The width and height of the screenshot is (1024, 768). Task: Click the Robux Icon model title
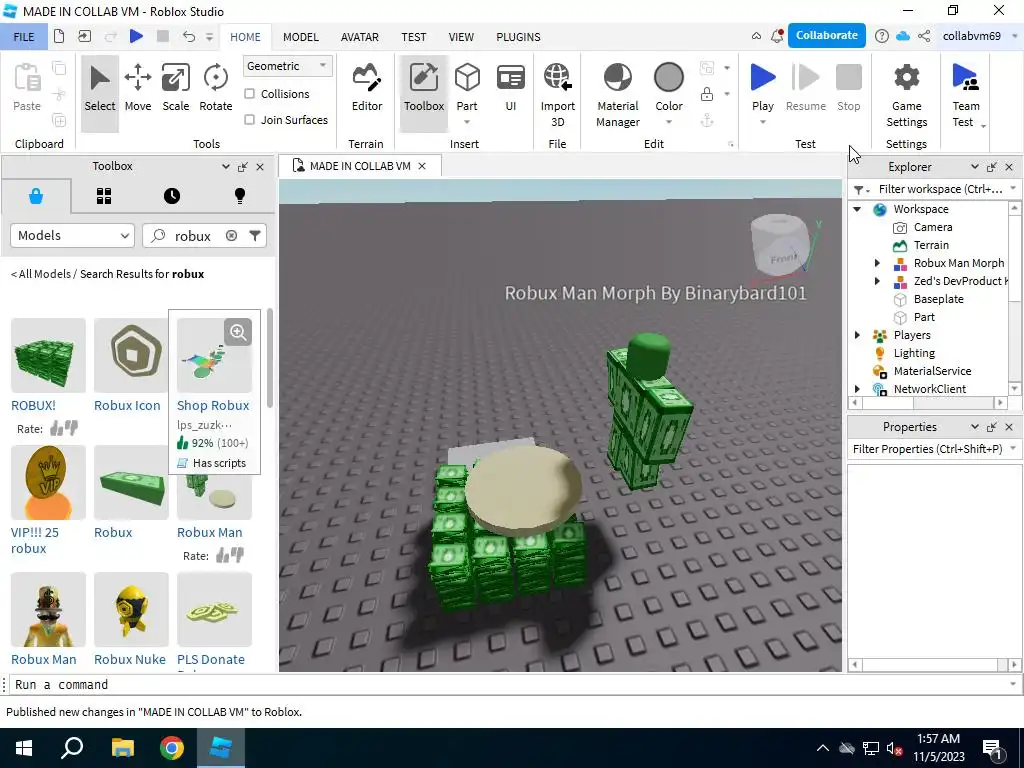pyautogui.click(x=127, y=406)
